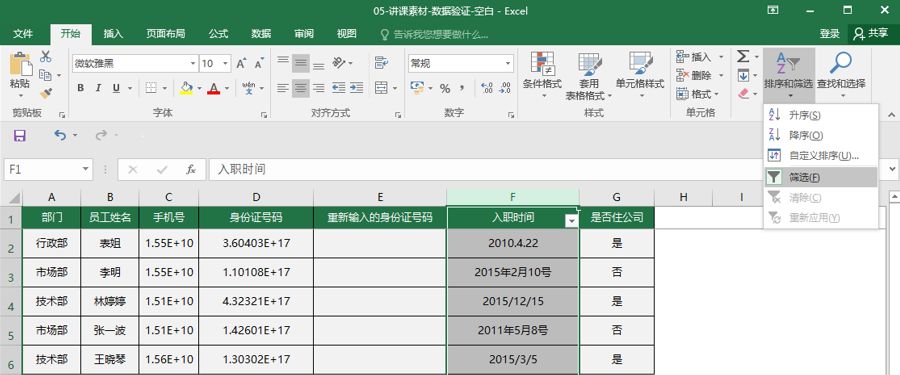Viewport: 900px width, 375px height.
Task: Toggle middle vertical alignment
Action: (301, 63)
